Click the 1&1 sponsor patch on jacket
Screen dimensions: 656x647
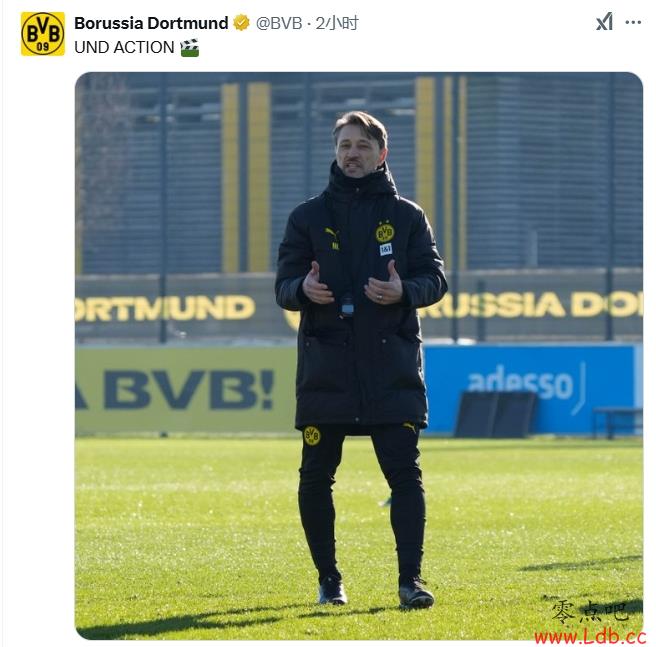click(386, 249)
